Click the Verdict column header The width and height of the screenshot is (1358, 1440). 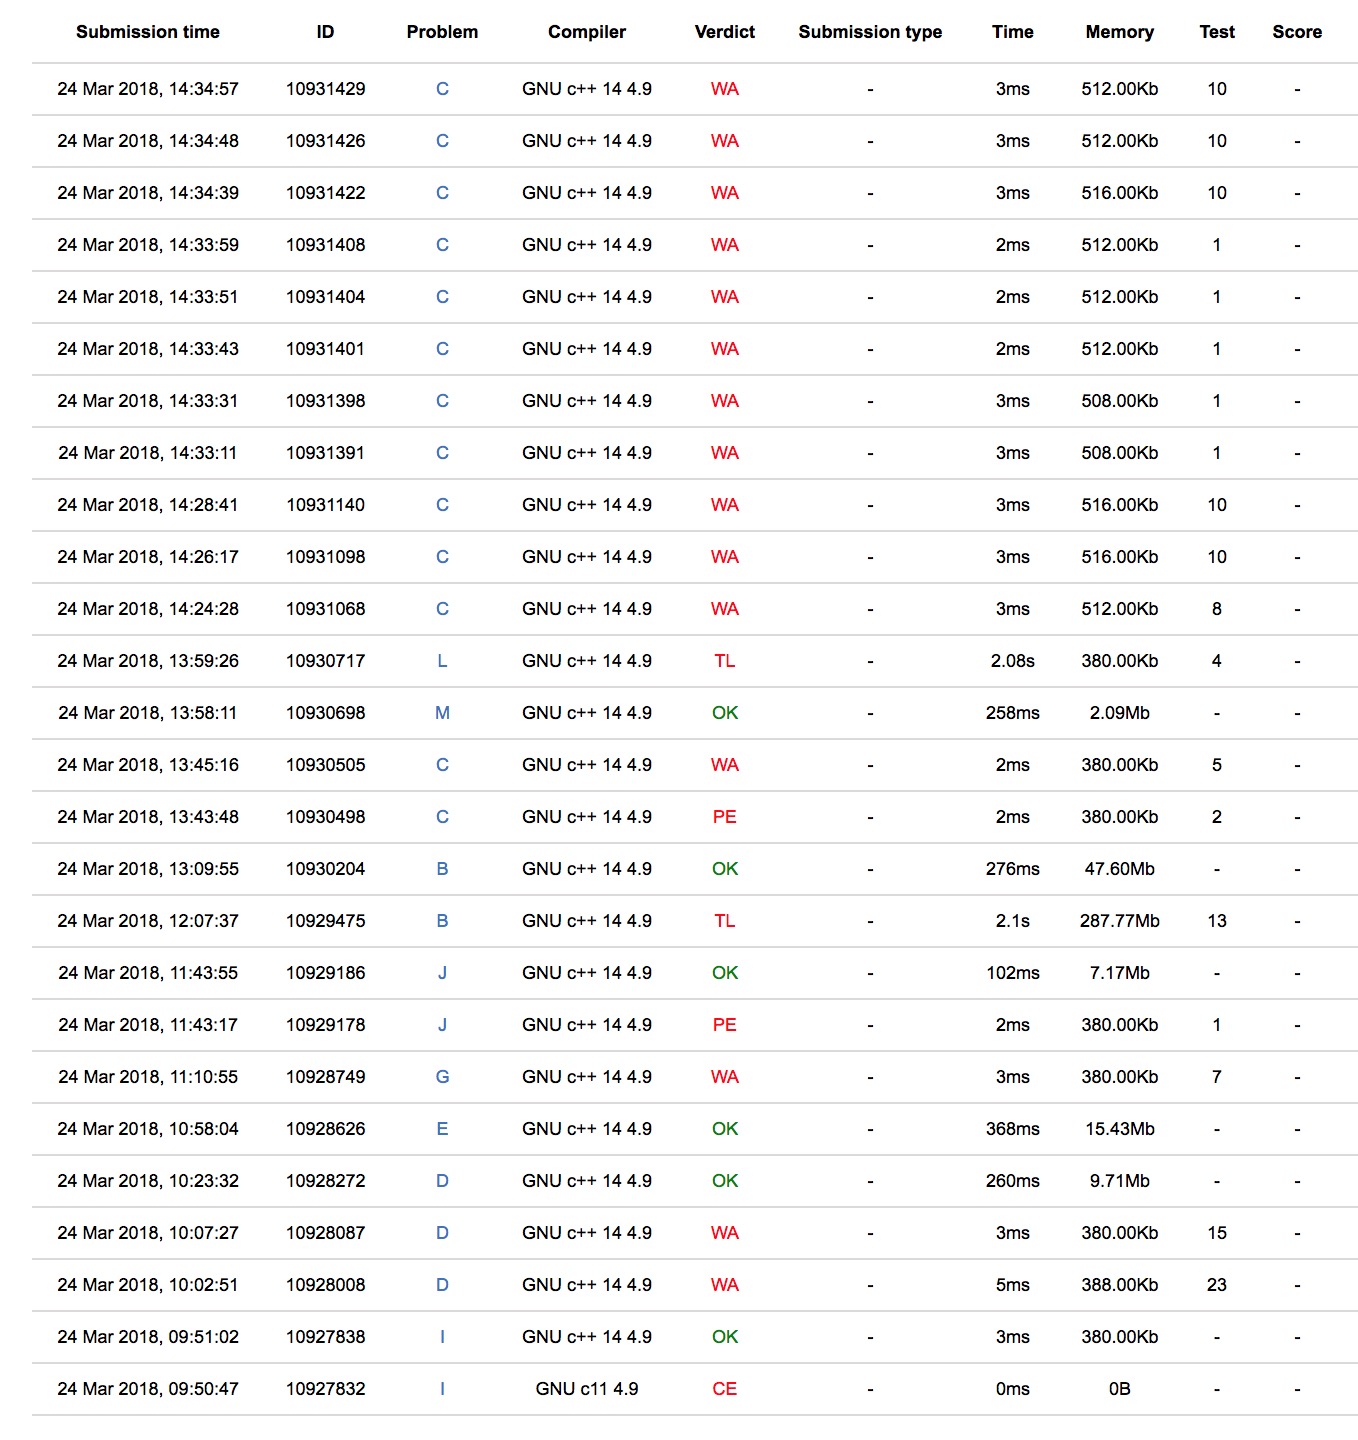725,32
